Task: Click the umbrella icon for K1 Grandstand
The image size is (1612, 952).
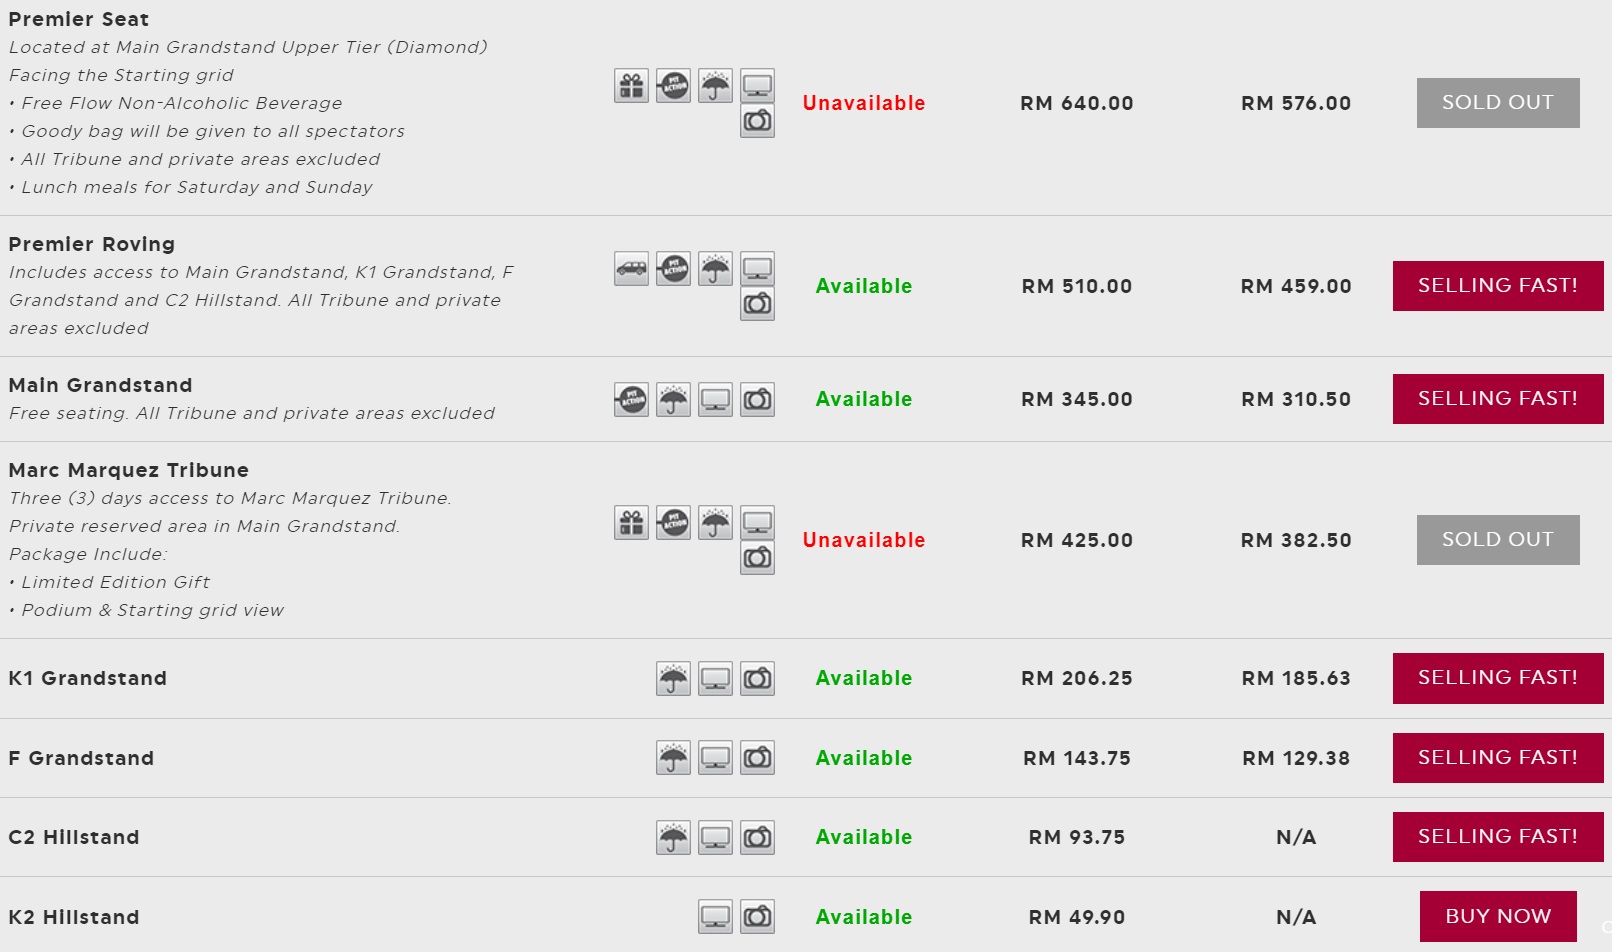Action: click(x=673, y=679)
